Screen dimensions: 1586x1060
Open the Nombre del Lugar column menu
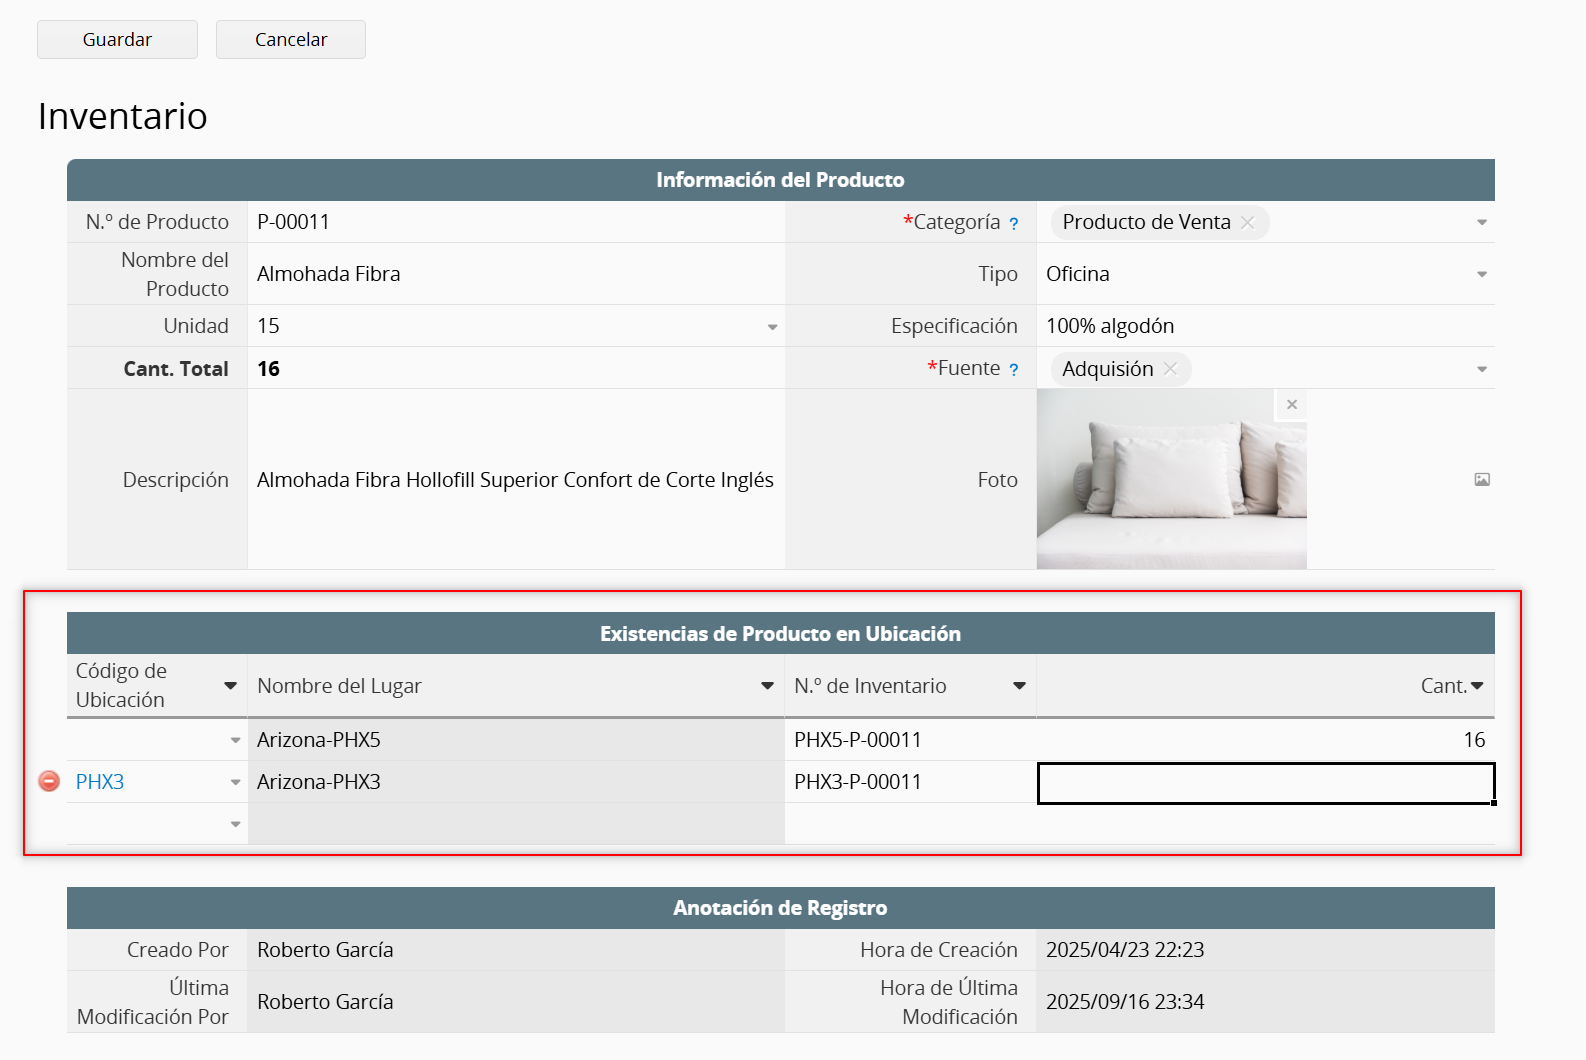[767, 686]
